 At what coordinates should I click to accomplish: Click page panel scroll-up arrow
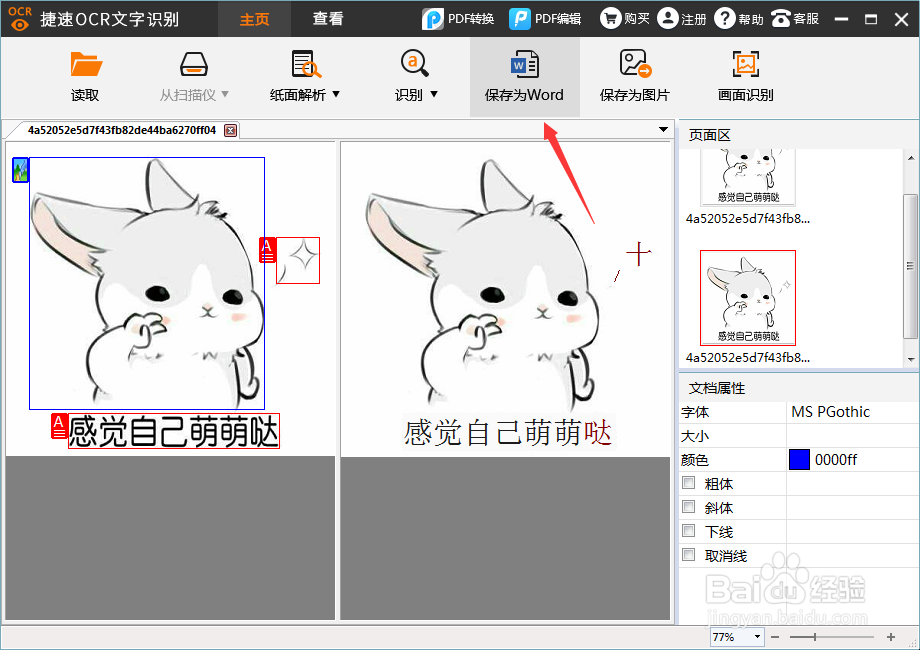911,158
